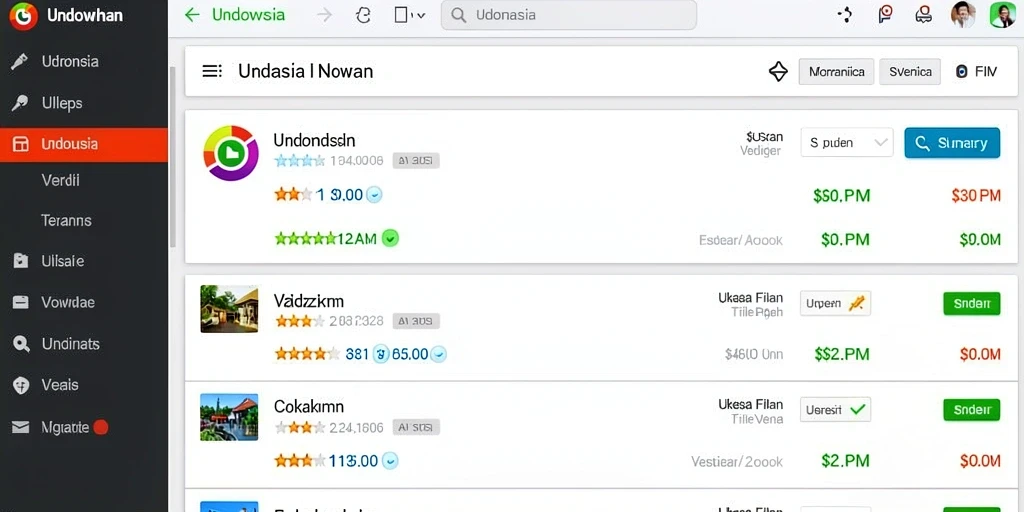Click the magnifier icon beside Undinats
The height and width of the screenshot is (512, 1024).
tap(21, 344)
